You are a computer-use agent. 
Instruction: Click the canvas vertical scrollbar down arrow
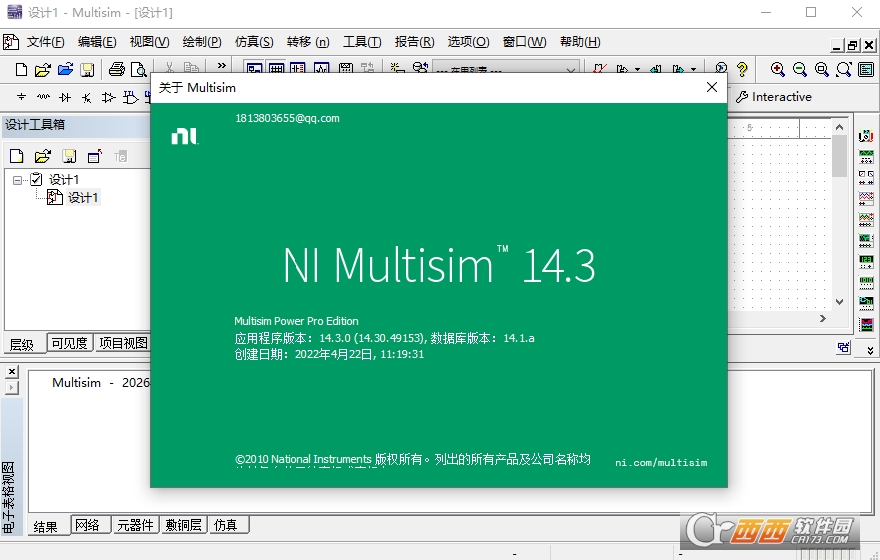[840, 302]
